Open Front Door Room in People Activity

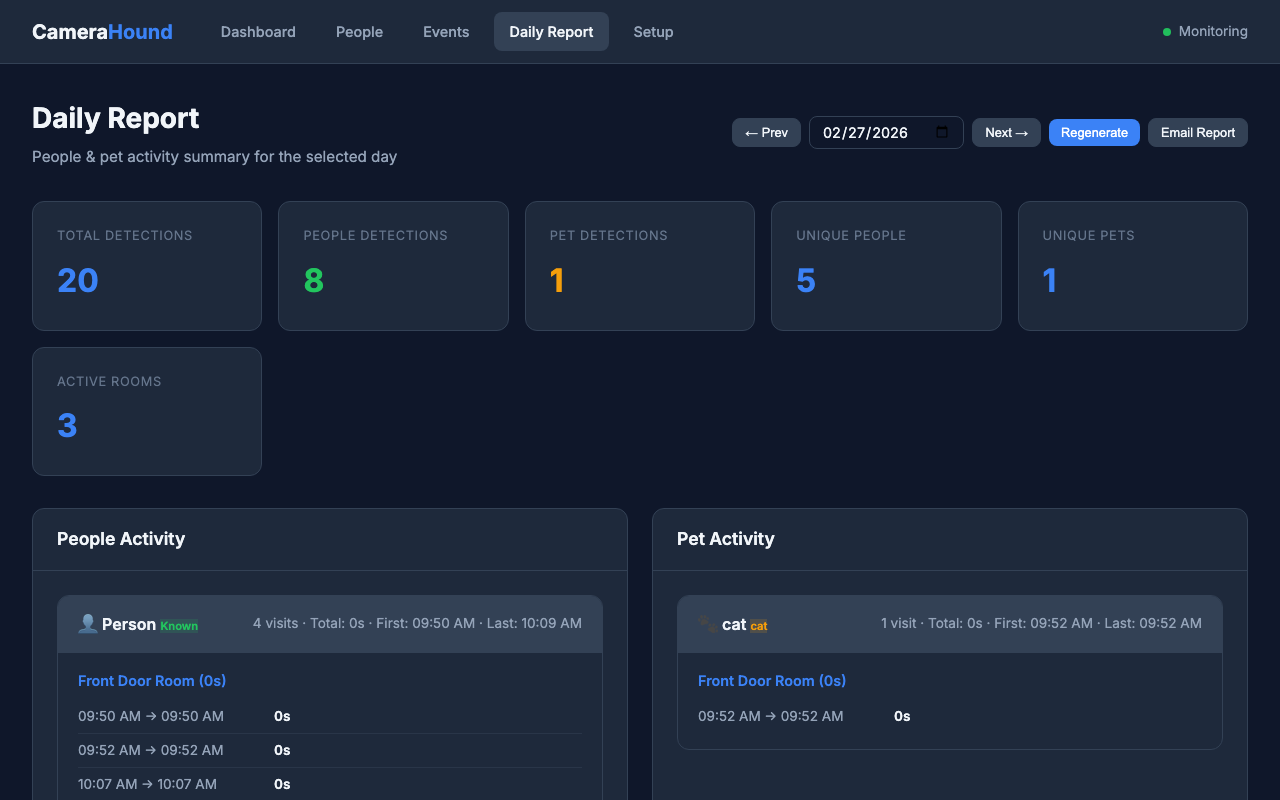pyautogui.click(x=152, y=680)
